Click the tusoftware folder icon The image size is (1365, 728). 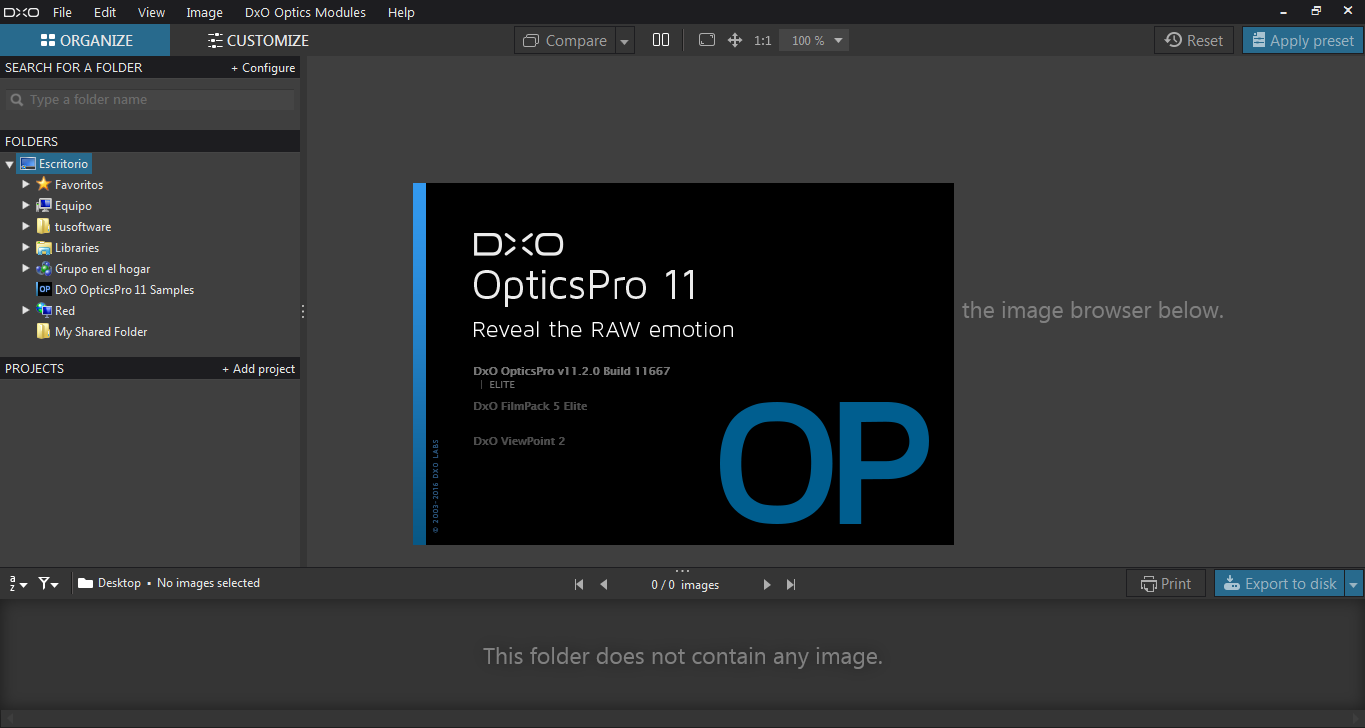click(x=43, y=226)
